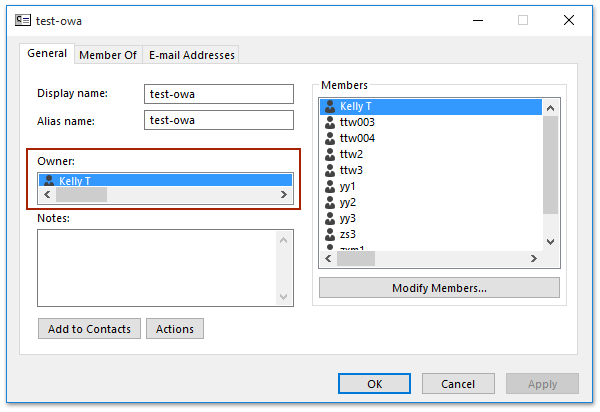Click Add to Contacts button
Image resolution: width=600 pixels, height=412 pixels.
tap(89, 329)
